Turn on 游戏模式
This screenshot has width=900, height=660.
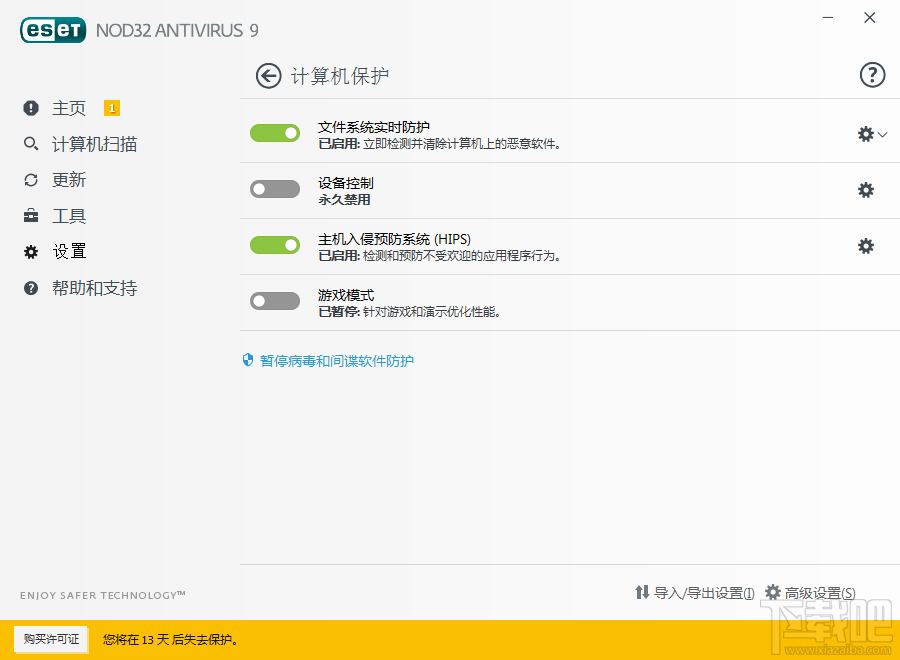tap(274, 300)
